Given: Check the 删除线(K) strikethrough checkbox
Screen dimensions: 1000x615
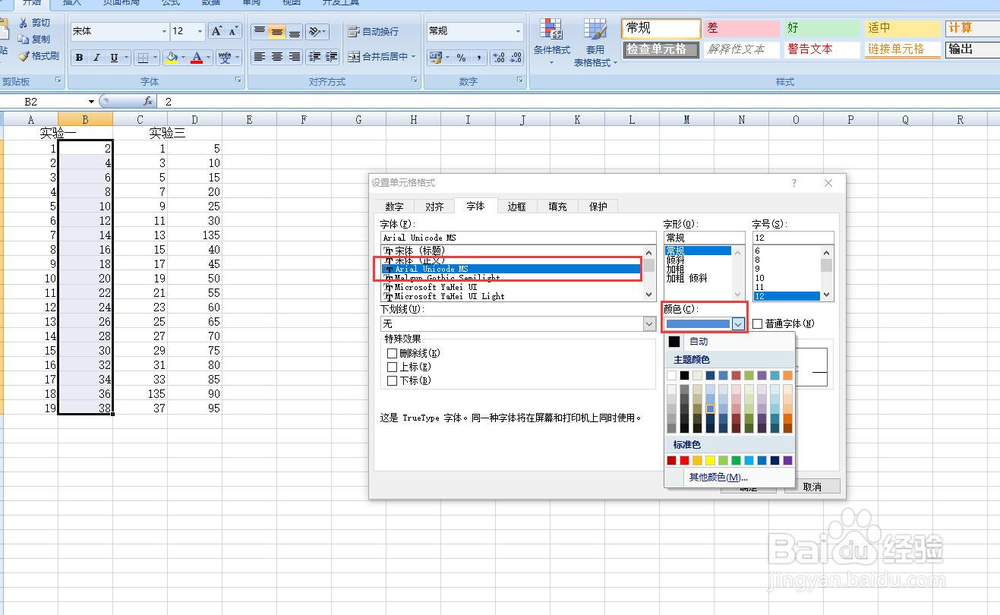Looking at the screenshot, I should pyautogui.click(x=392, y=353).
